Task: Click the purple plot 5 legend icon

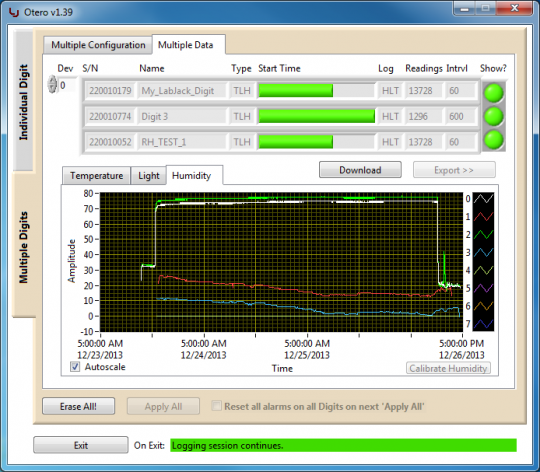Action: (484, 288)
